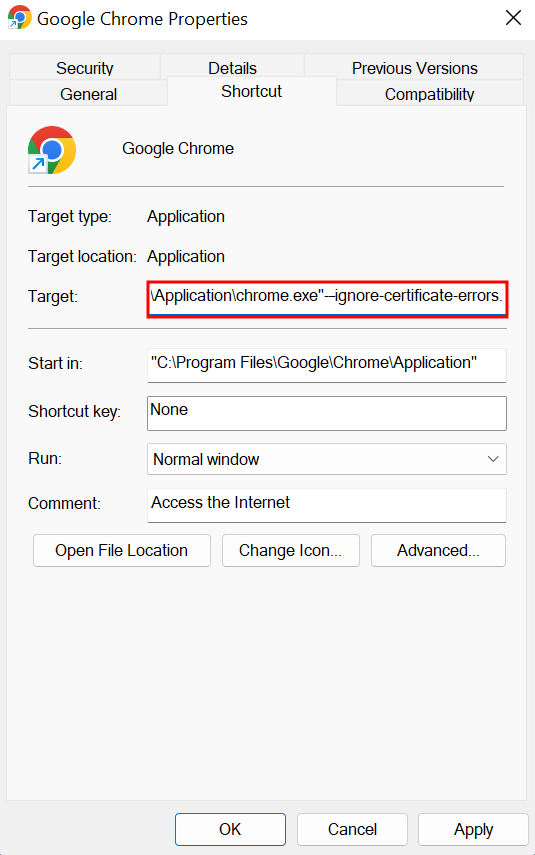Open the Advanced properties

point(438,550)
